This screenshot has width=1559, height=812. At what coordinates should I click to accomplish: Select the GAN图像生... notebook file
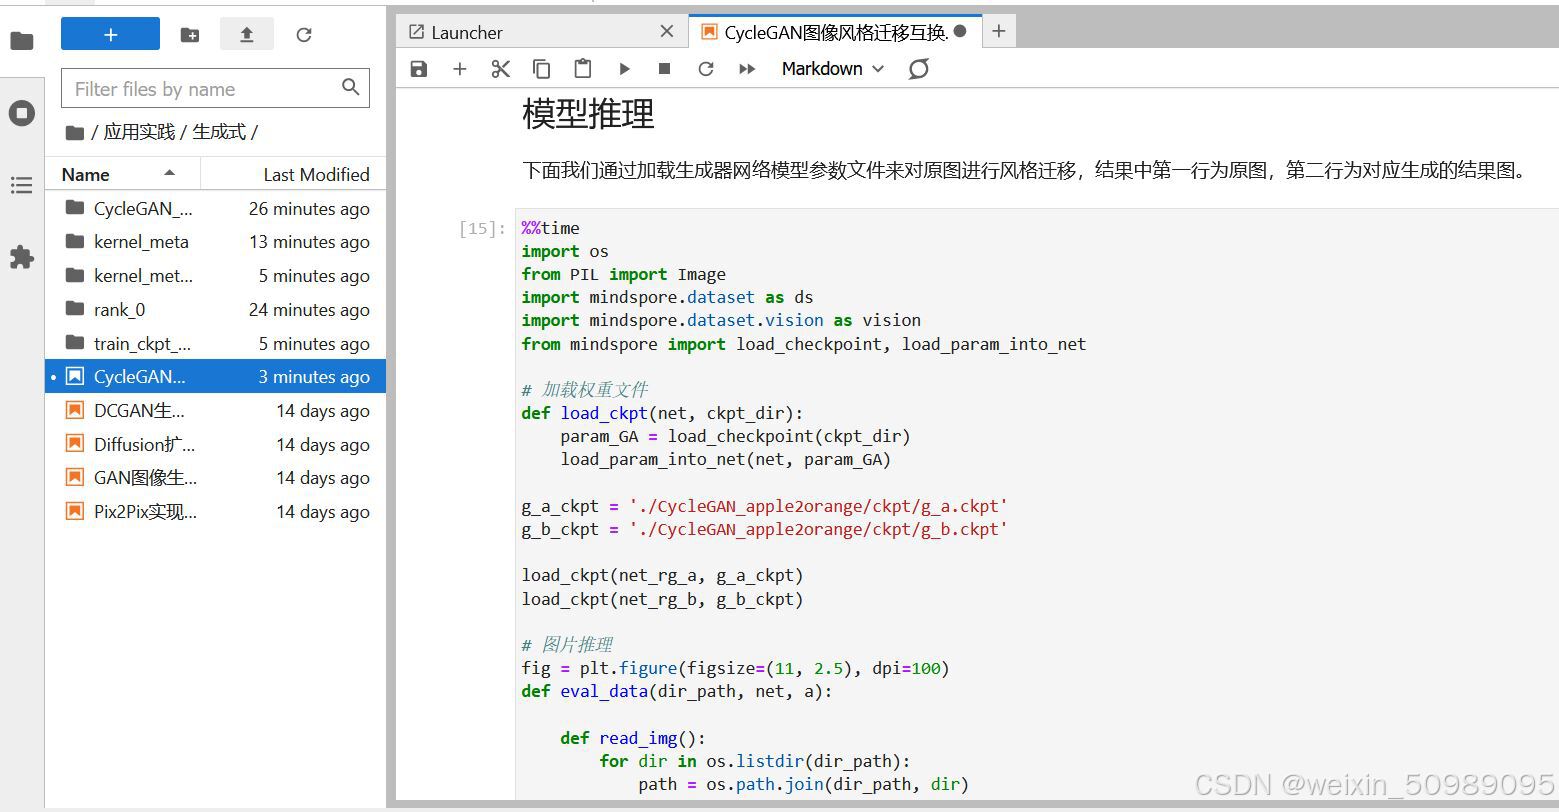pos(215,478)
